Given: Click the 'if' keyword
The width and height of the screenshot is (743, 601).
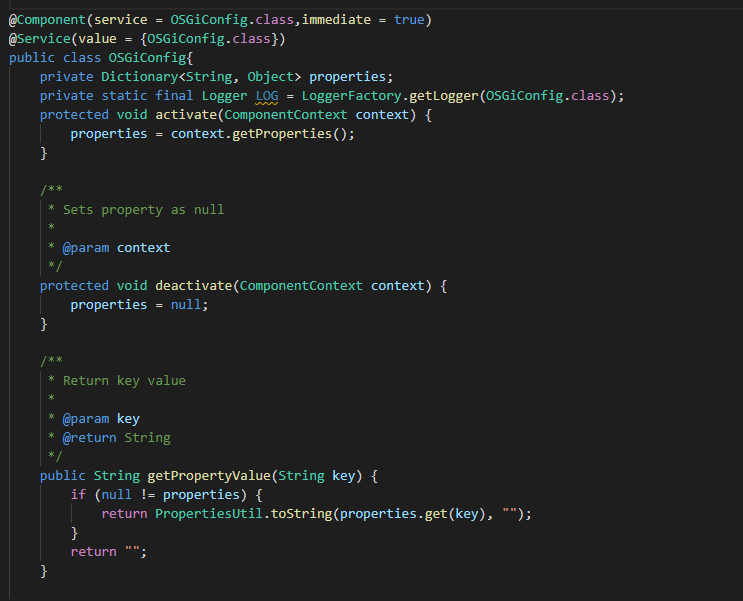Looking at the screenshot, I should (78, 495).
